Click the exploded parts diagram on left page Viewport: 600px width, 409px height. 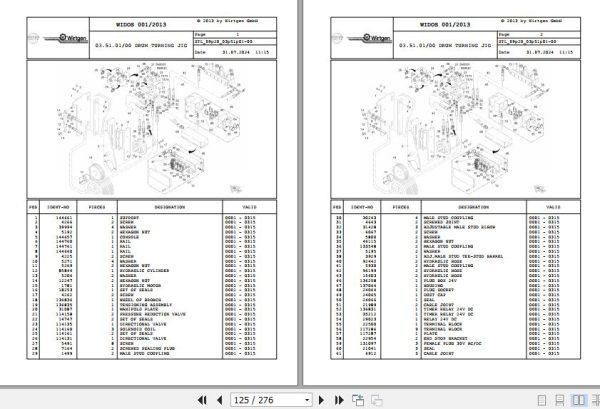[152, 129]
